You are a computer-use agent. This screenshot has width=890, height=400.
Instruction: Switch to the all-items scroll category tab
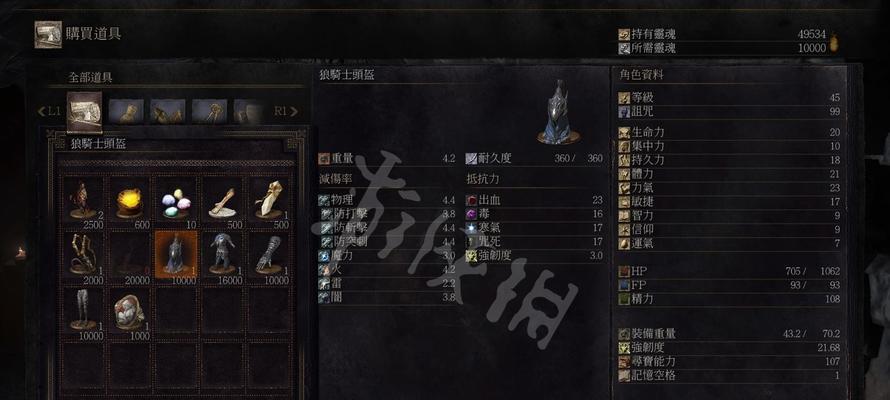(85, 111)
